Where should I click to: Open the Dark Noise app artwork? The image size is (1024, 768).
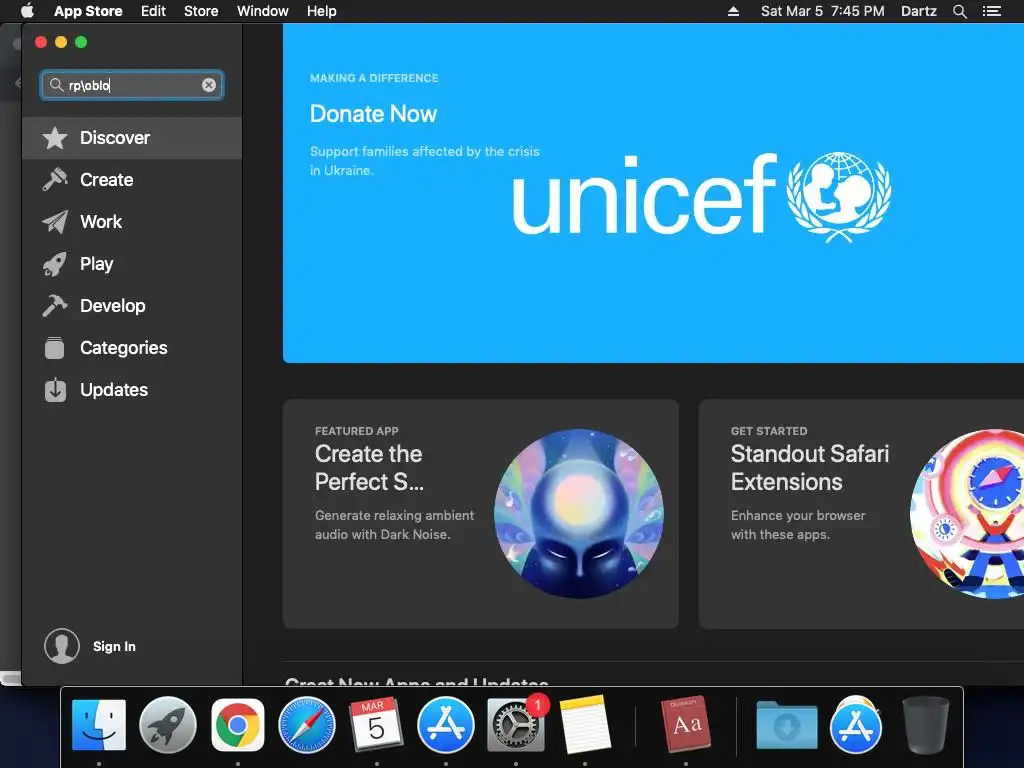pos(579,514)
